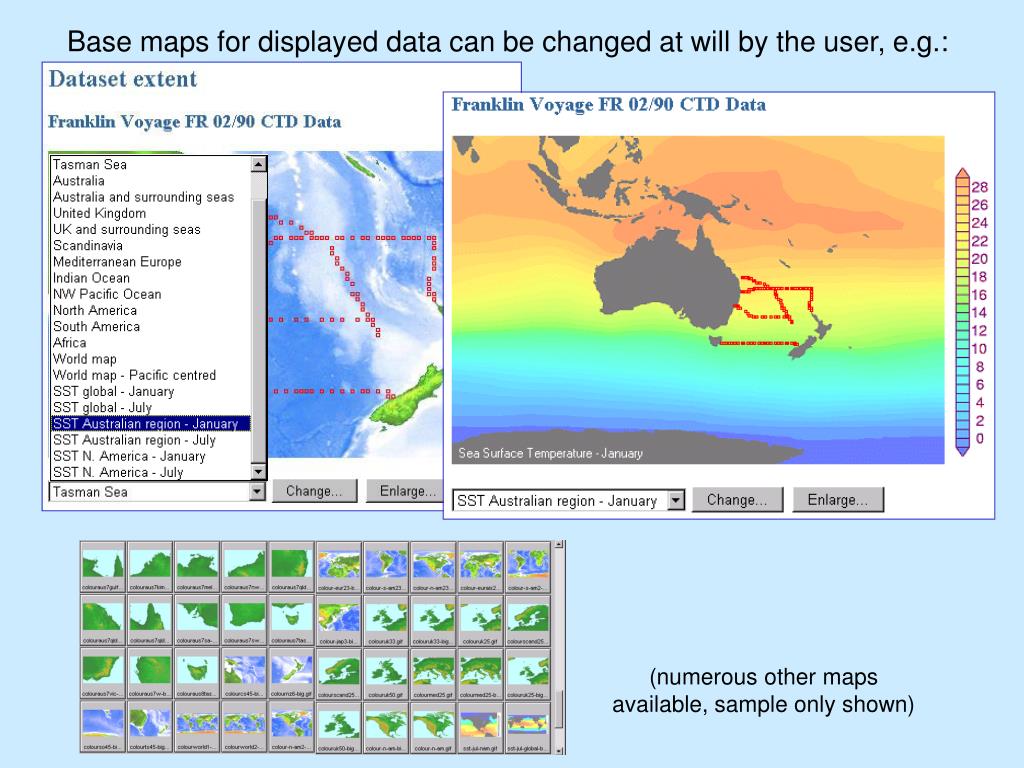Choose the sst-jul-nam.gif thumbnail
The width and height of the screenshot is (1024, 768).
481,727
